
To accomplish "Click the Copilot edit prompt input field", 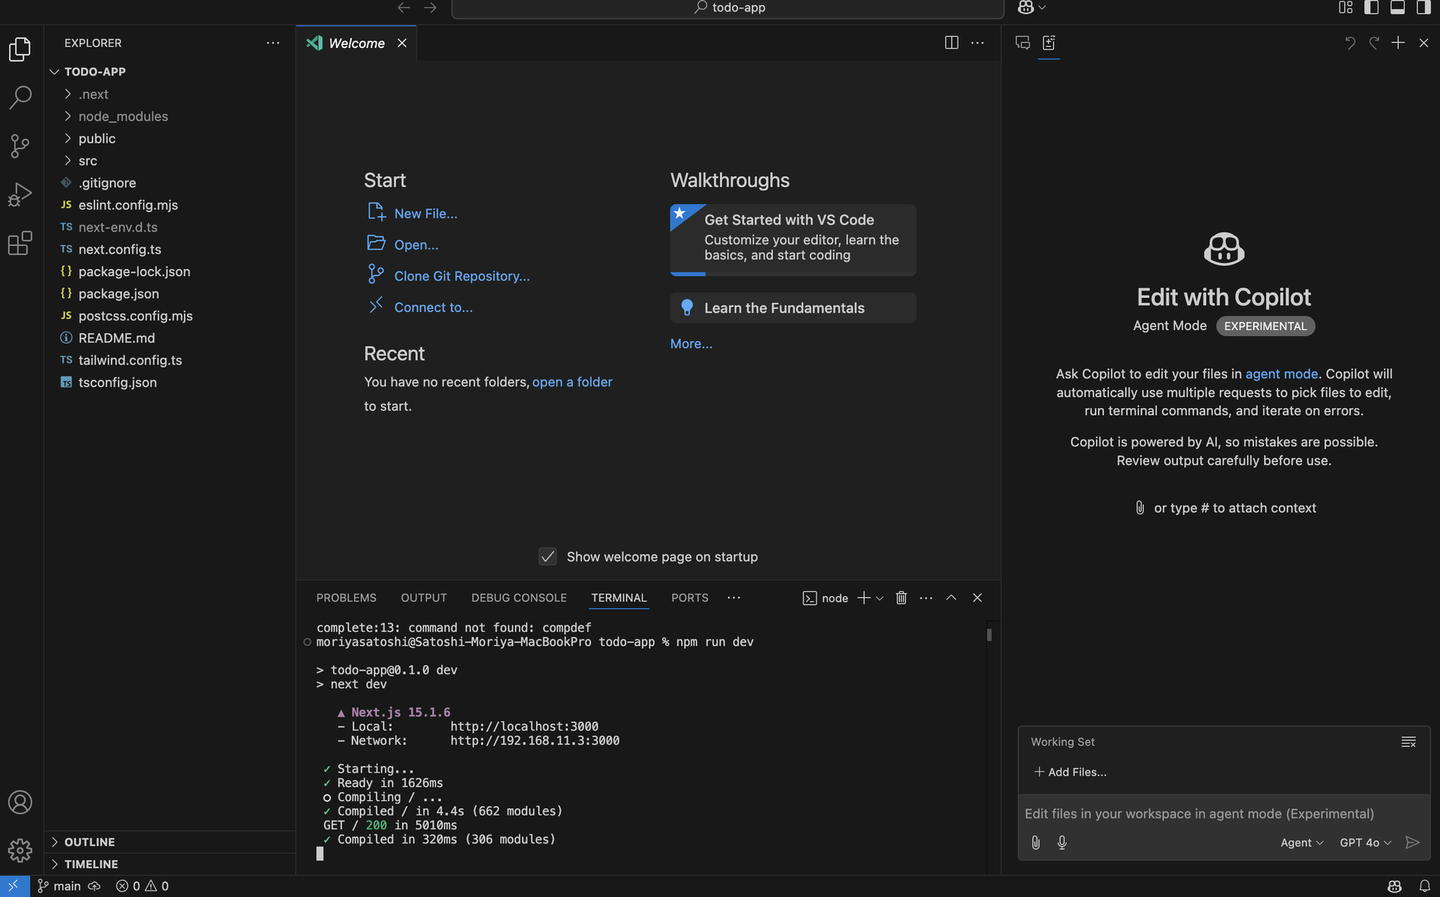I will tap(1200, 814).
